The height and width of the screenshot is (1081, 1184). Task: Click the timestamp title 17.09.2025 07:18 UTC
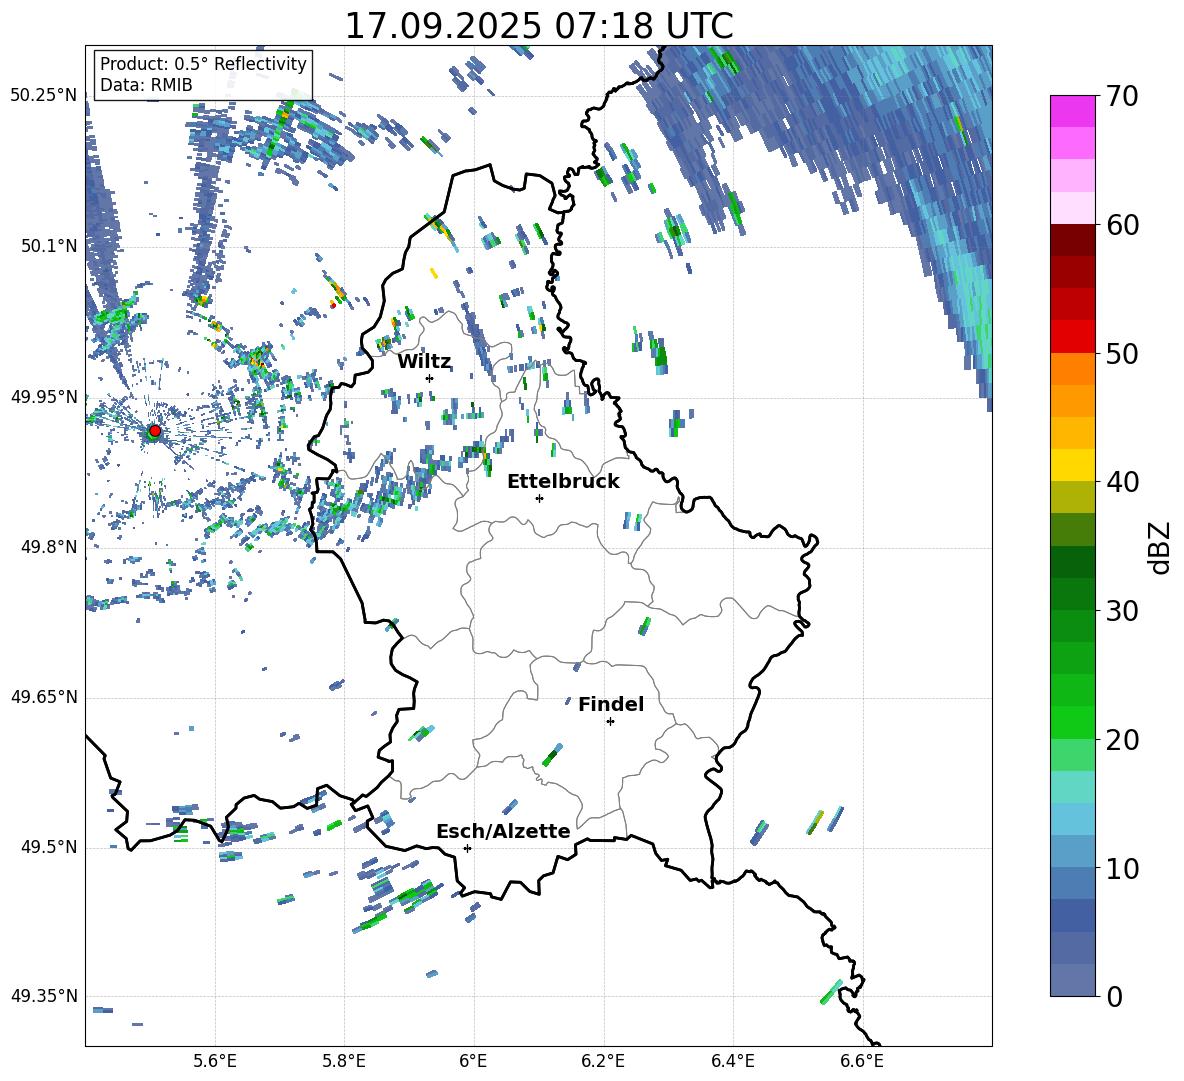(x=539, y=26)
